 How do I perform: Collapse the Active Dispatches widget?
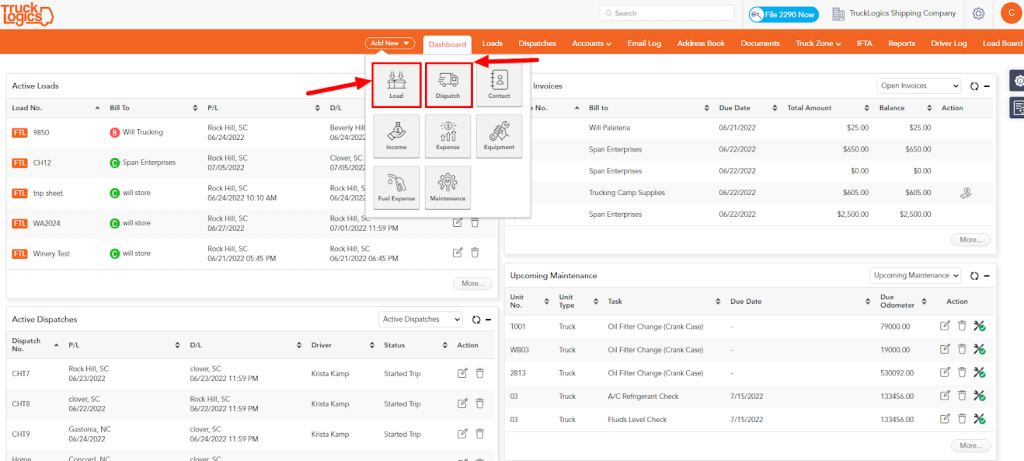coord(488,319)
